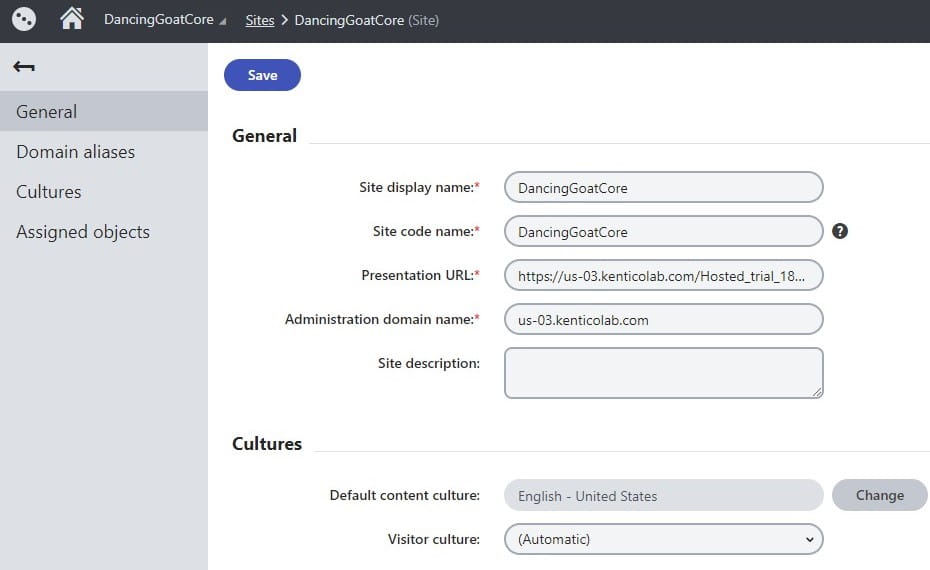Click into the Site description textarea

663,372
